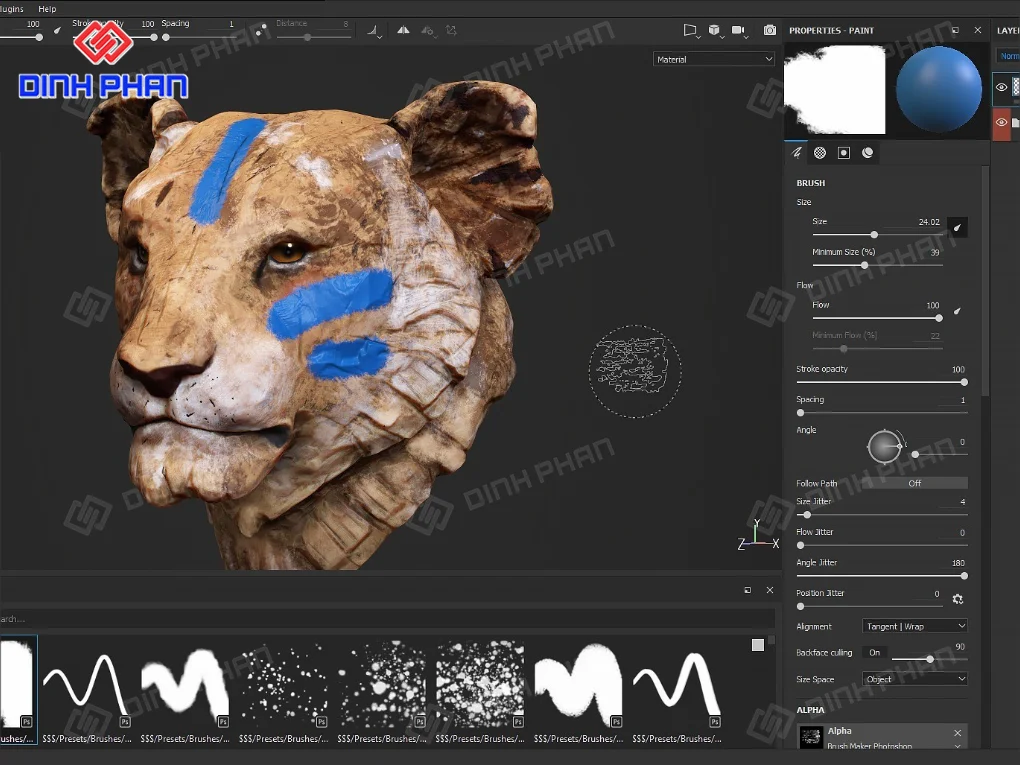Click the Normal blend mode button
This screenshot has height=765, width=1020.
coord(1010,55)
